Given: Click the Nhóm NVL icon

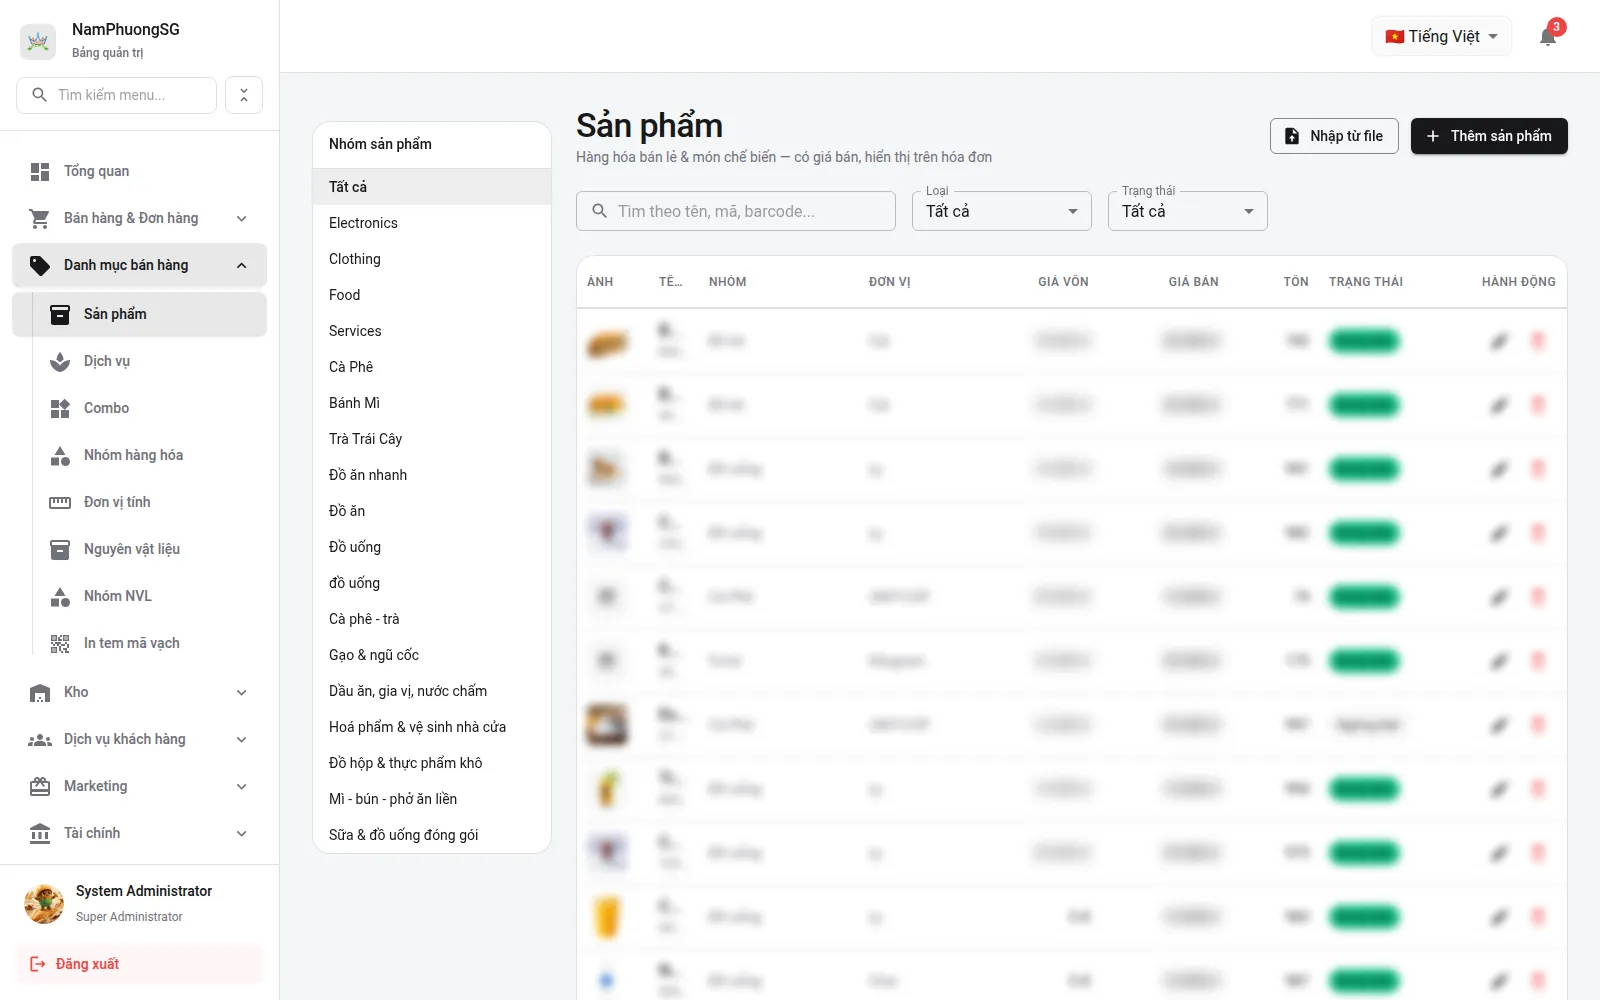Looking at the screenshot, I should pyautogui.click(x=60, y=597).
